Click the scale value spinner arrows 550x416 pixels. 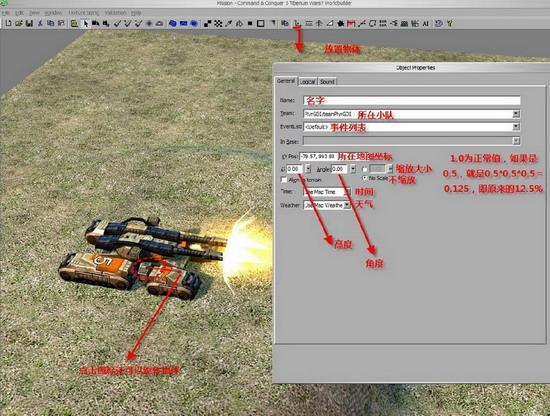[x=390, y=169]
